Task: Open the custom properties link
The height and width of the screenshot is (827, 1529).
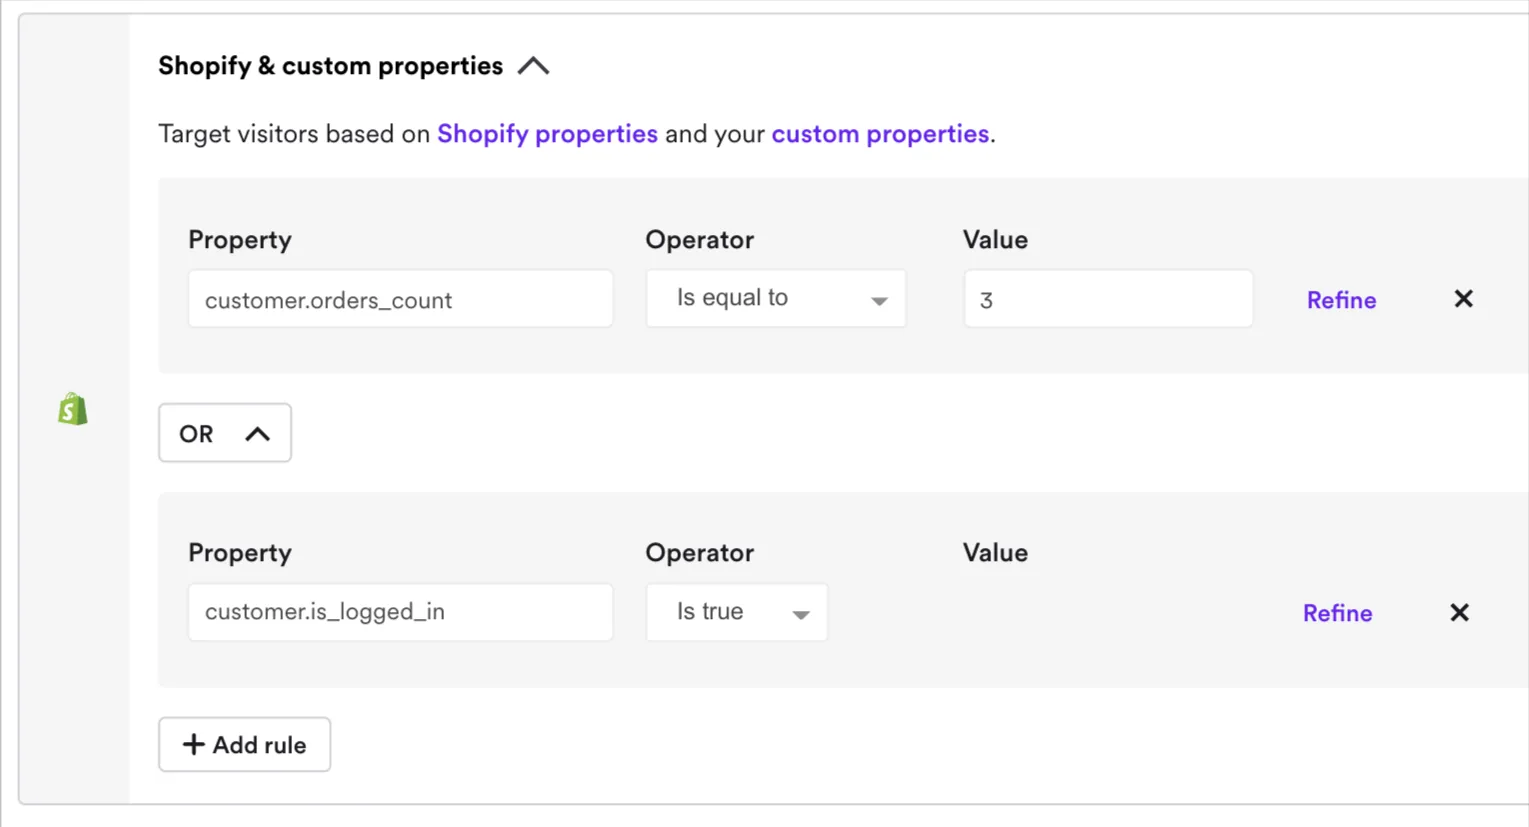Action: pos(879,134)
